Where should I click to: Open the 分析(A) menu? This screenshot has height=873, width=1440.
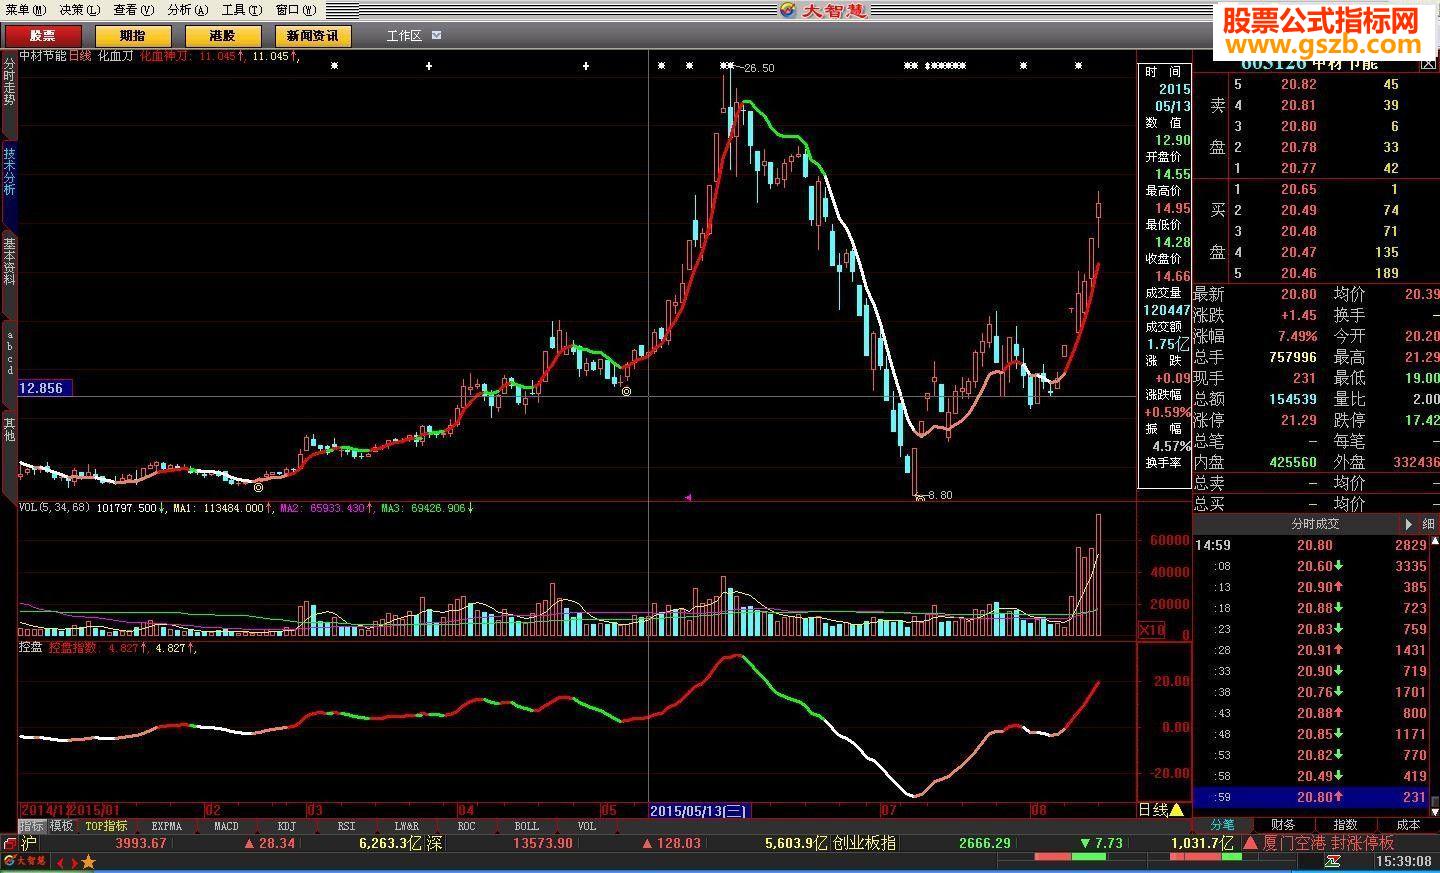pos(187,10)
